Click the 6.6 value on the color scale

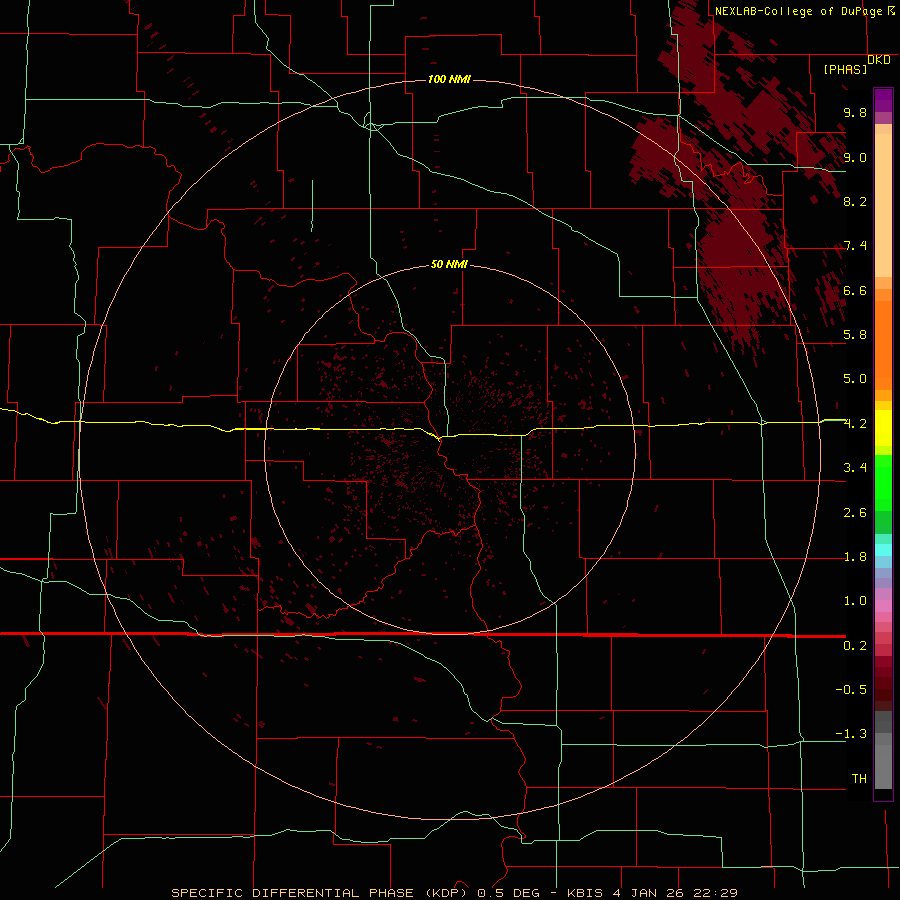(855, 290)
